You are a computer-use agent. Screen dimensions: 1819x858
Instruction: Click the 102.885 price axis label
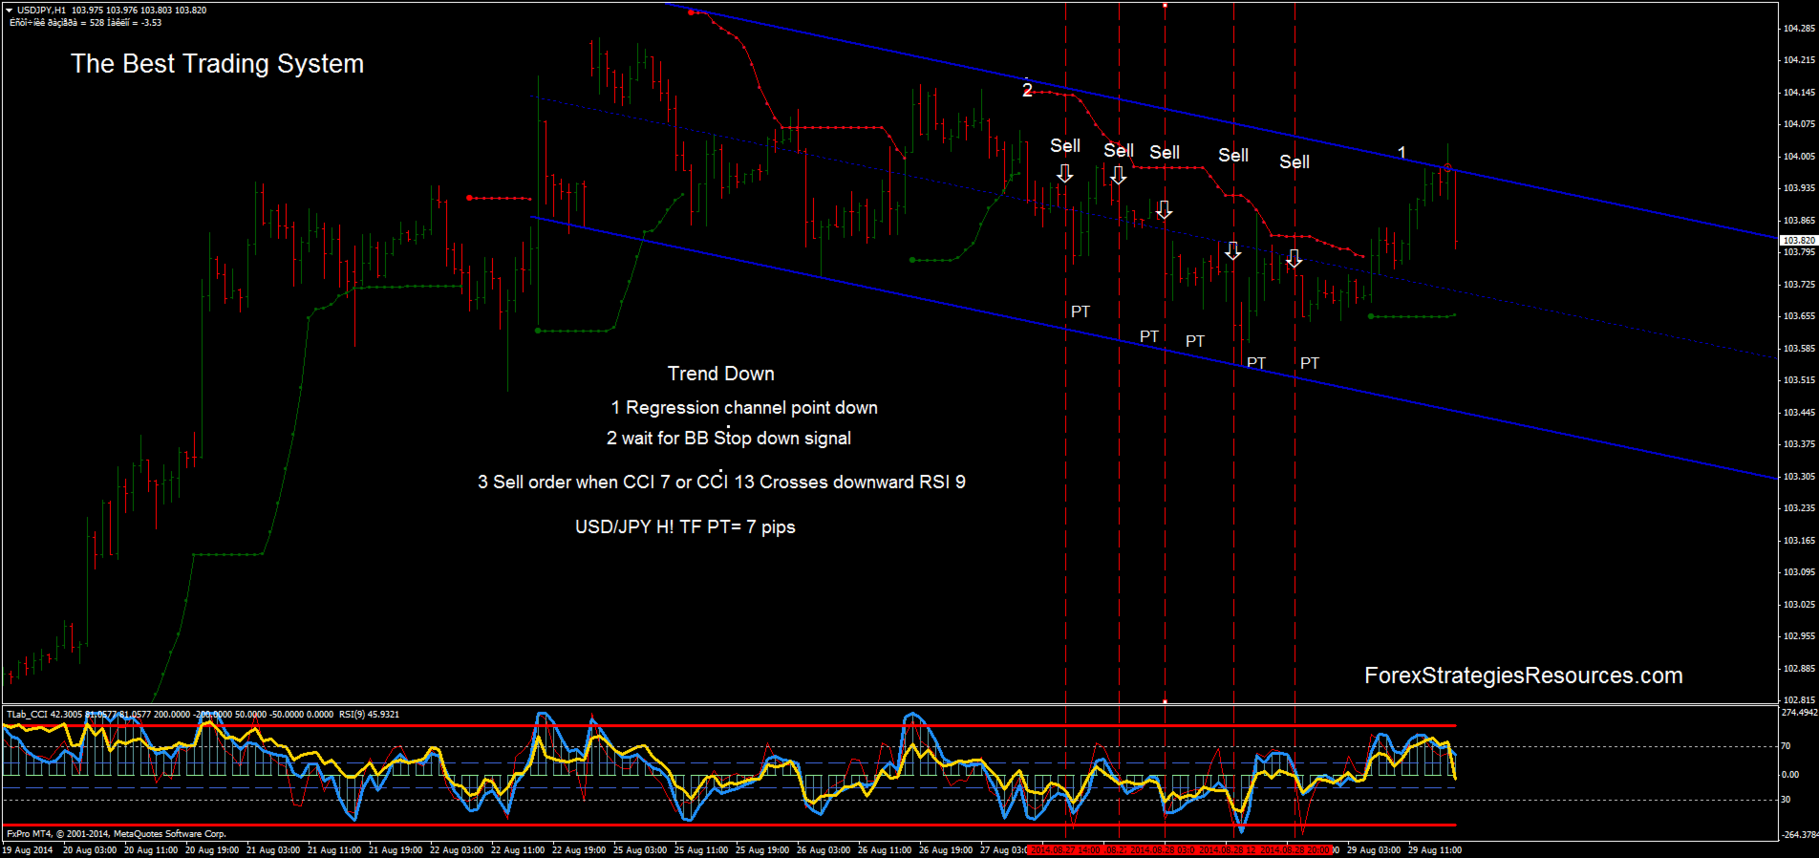click(x=1799, y=668)
